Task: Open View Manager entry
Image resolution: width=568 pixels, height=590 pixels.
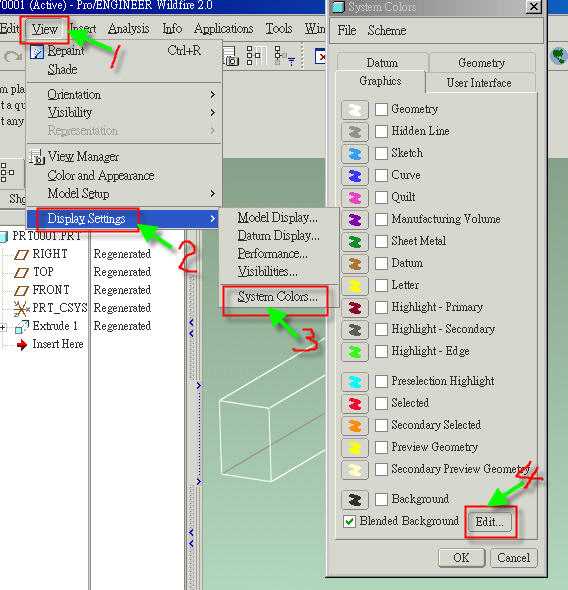Action: (124, 156)
